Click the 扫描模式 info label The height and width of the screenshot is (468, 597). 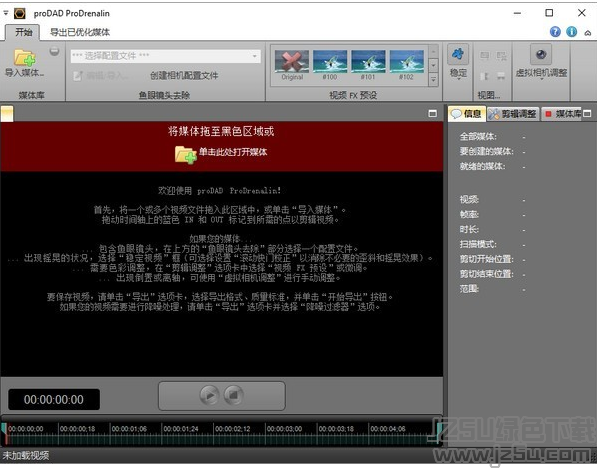point(478,244)
